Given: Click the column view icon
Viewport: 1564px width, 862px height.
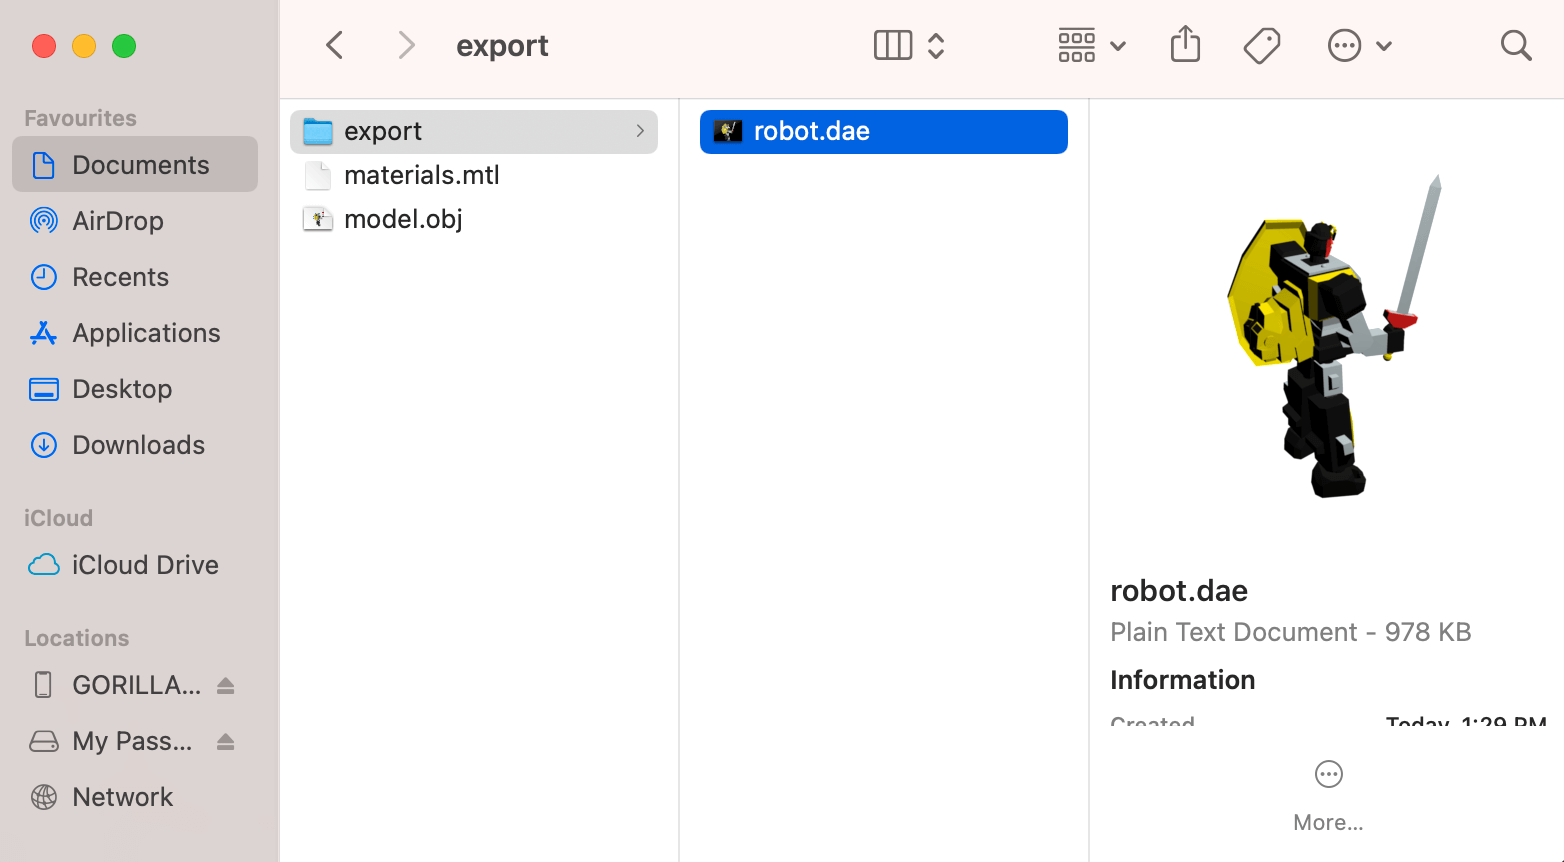Looking at the screenshot, I should (892, 46).
